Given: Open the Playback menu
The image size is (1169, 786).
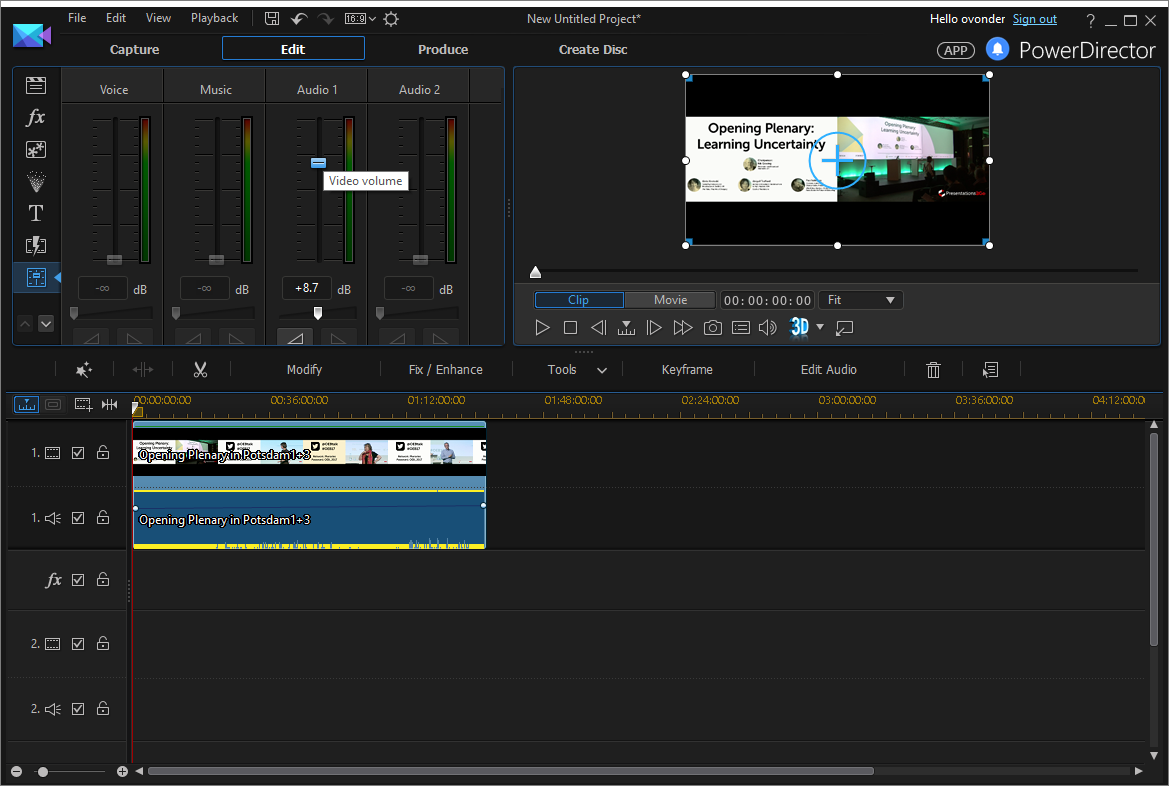Looking at the screenshot, I should pyautogui.click(x=214, y=18).
